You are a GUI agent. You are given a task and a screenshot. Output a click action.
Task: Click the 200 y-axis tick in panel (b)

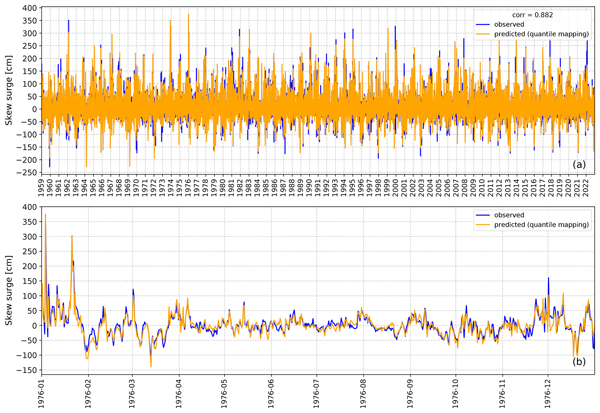click(x=31, y=266)
